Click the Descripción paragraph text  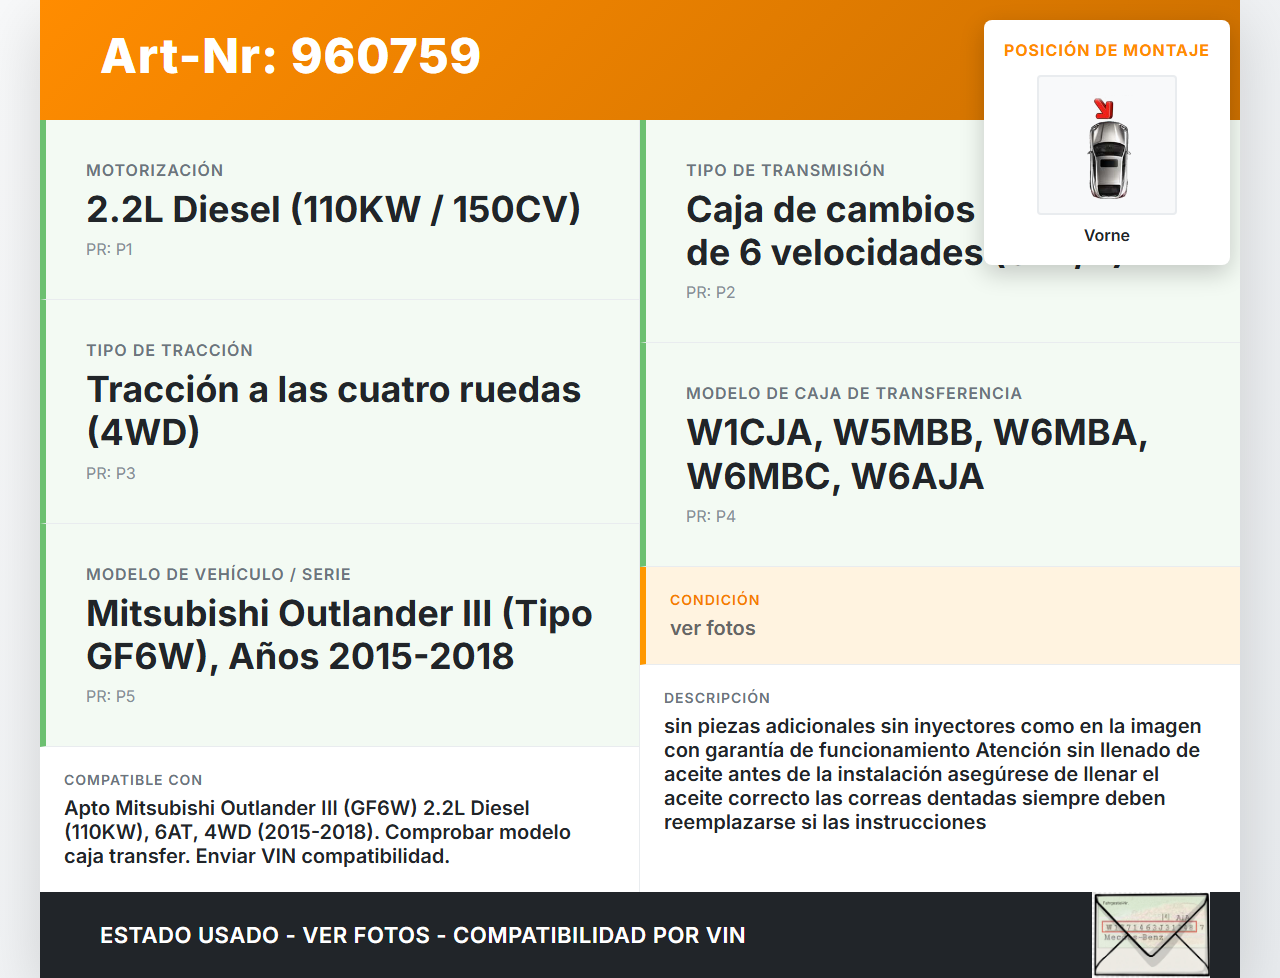[932, 774]
